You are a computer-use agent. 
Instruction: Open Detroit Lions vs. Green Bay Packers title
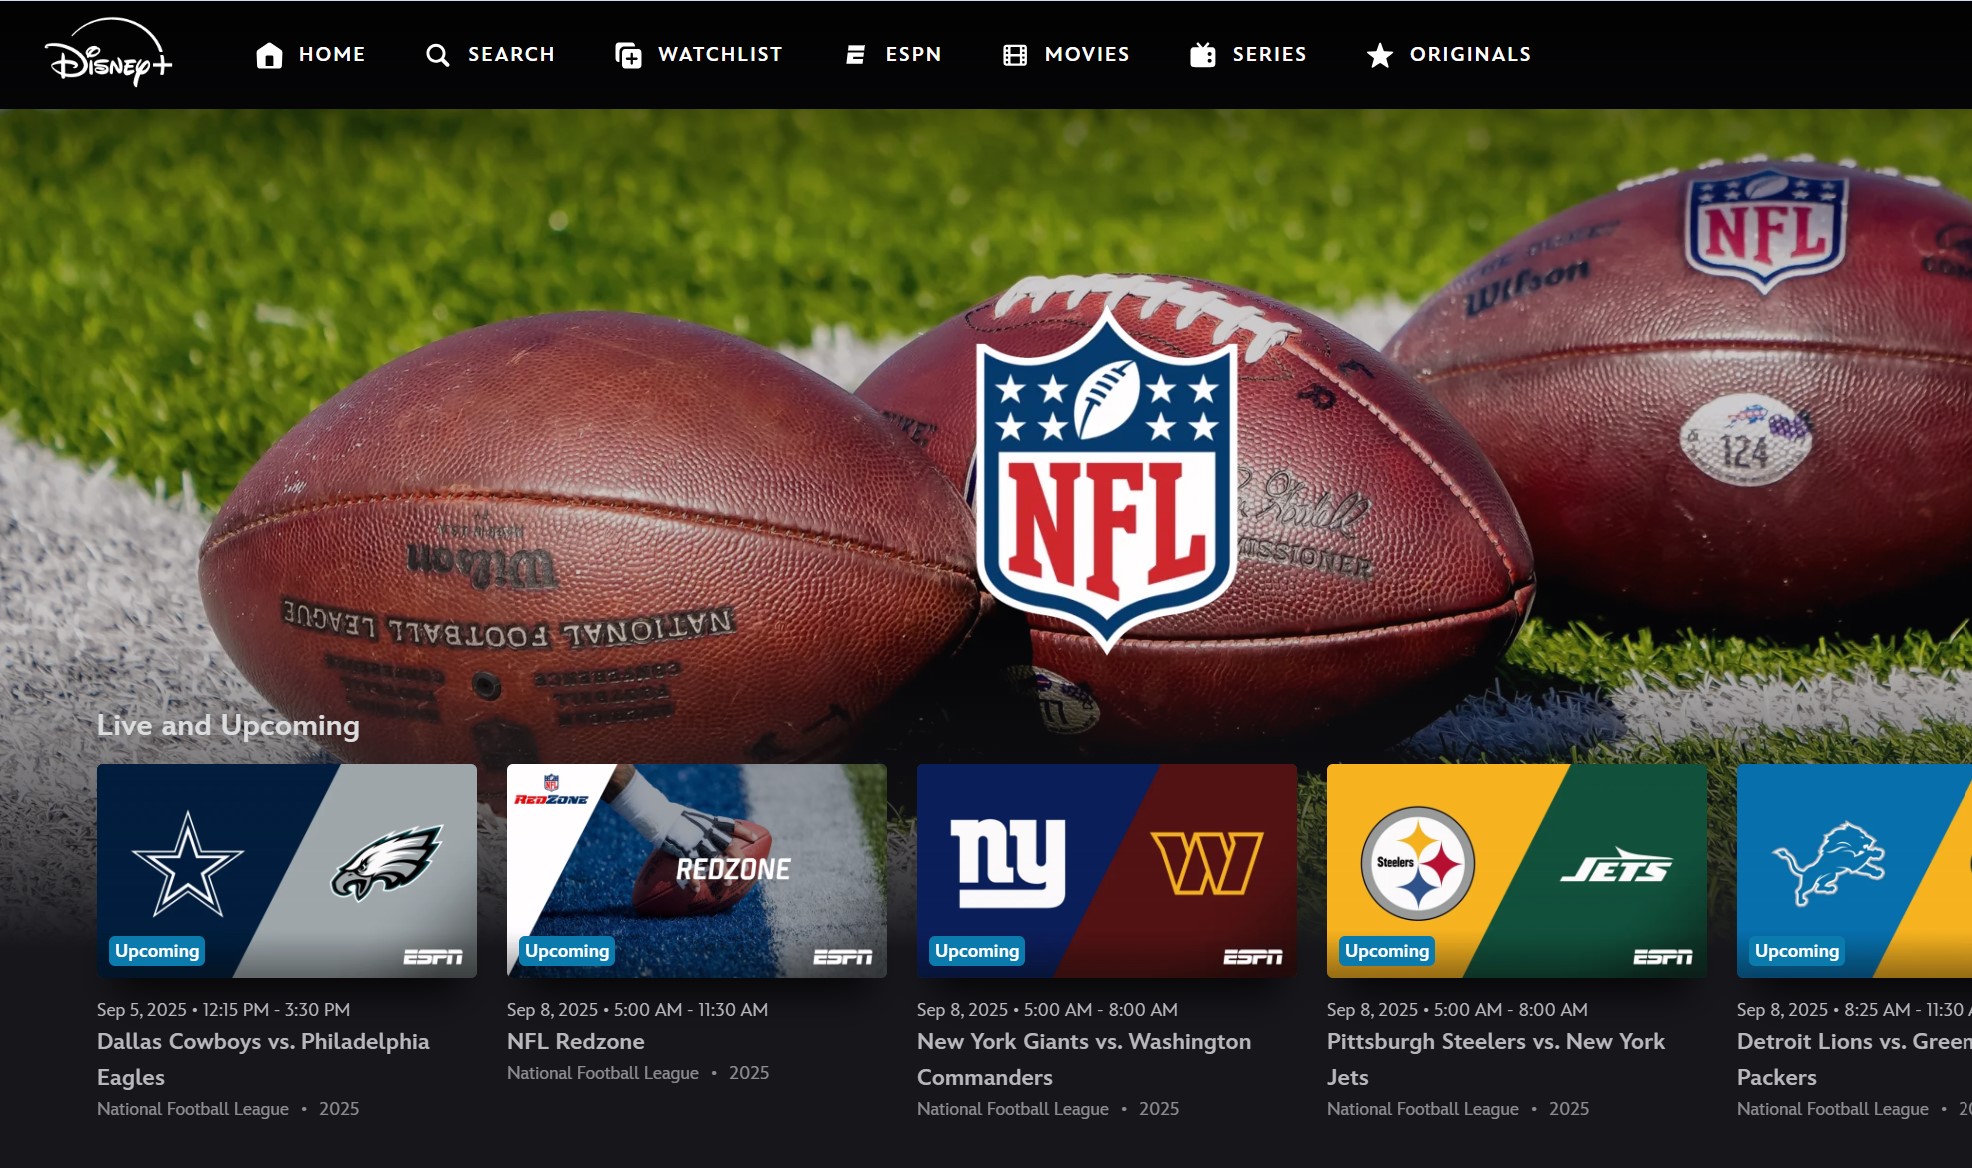(1854, 1059)
